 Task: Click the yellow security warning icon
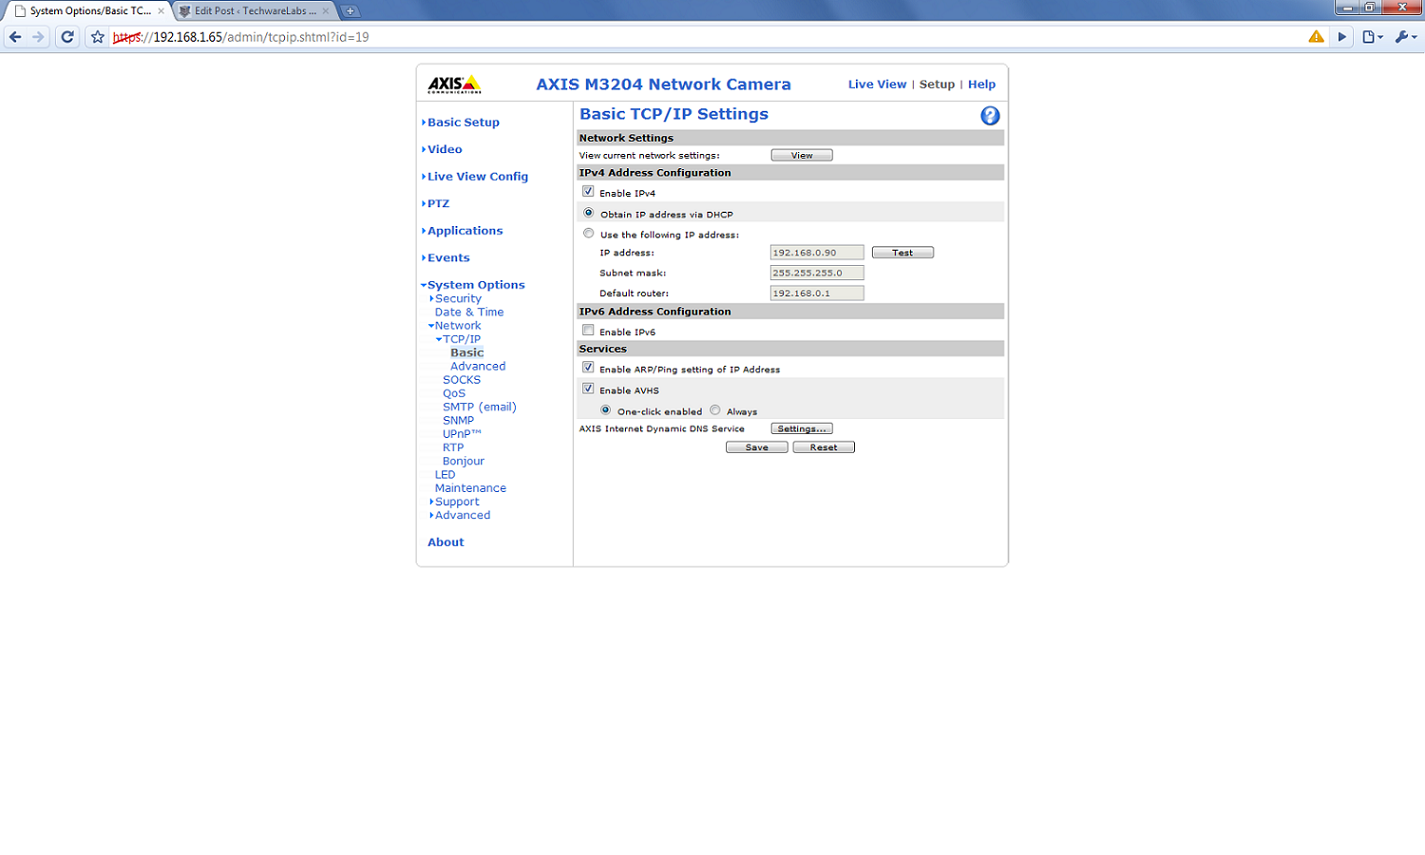[x=1316, y=37]
